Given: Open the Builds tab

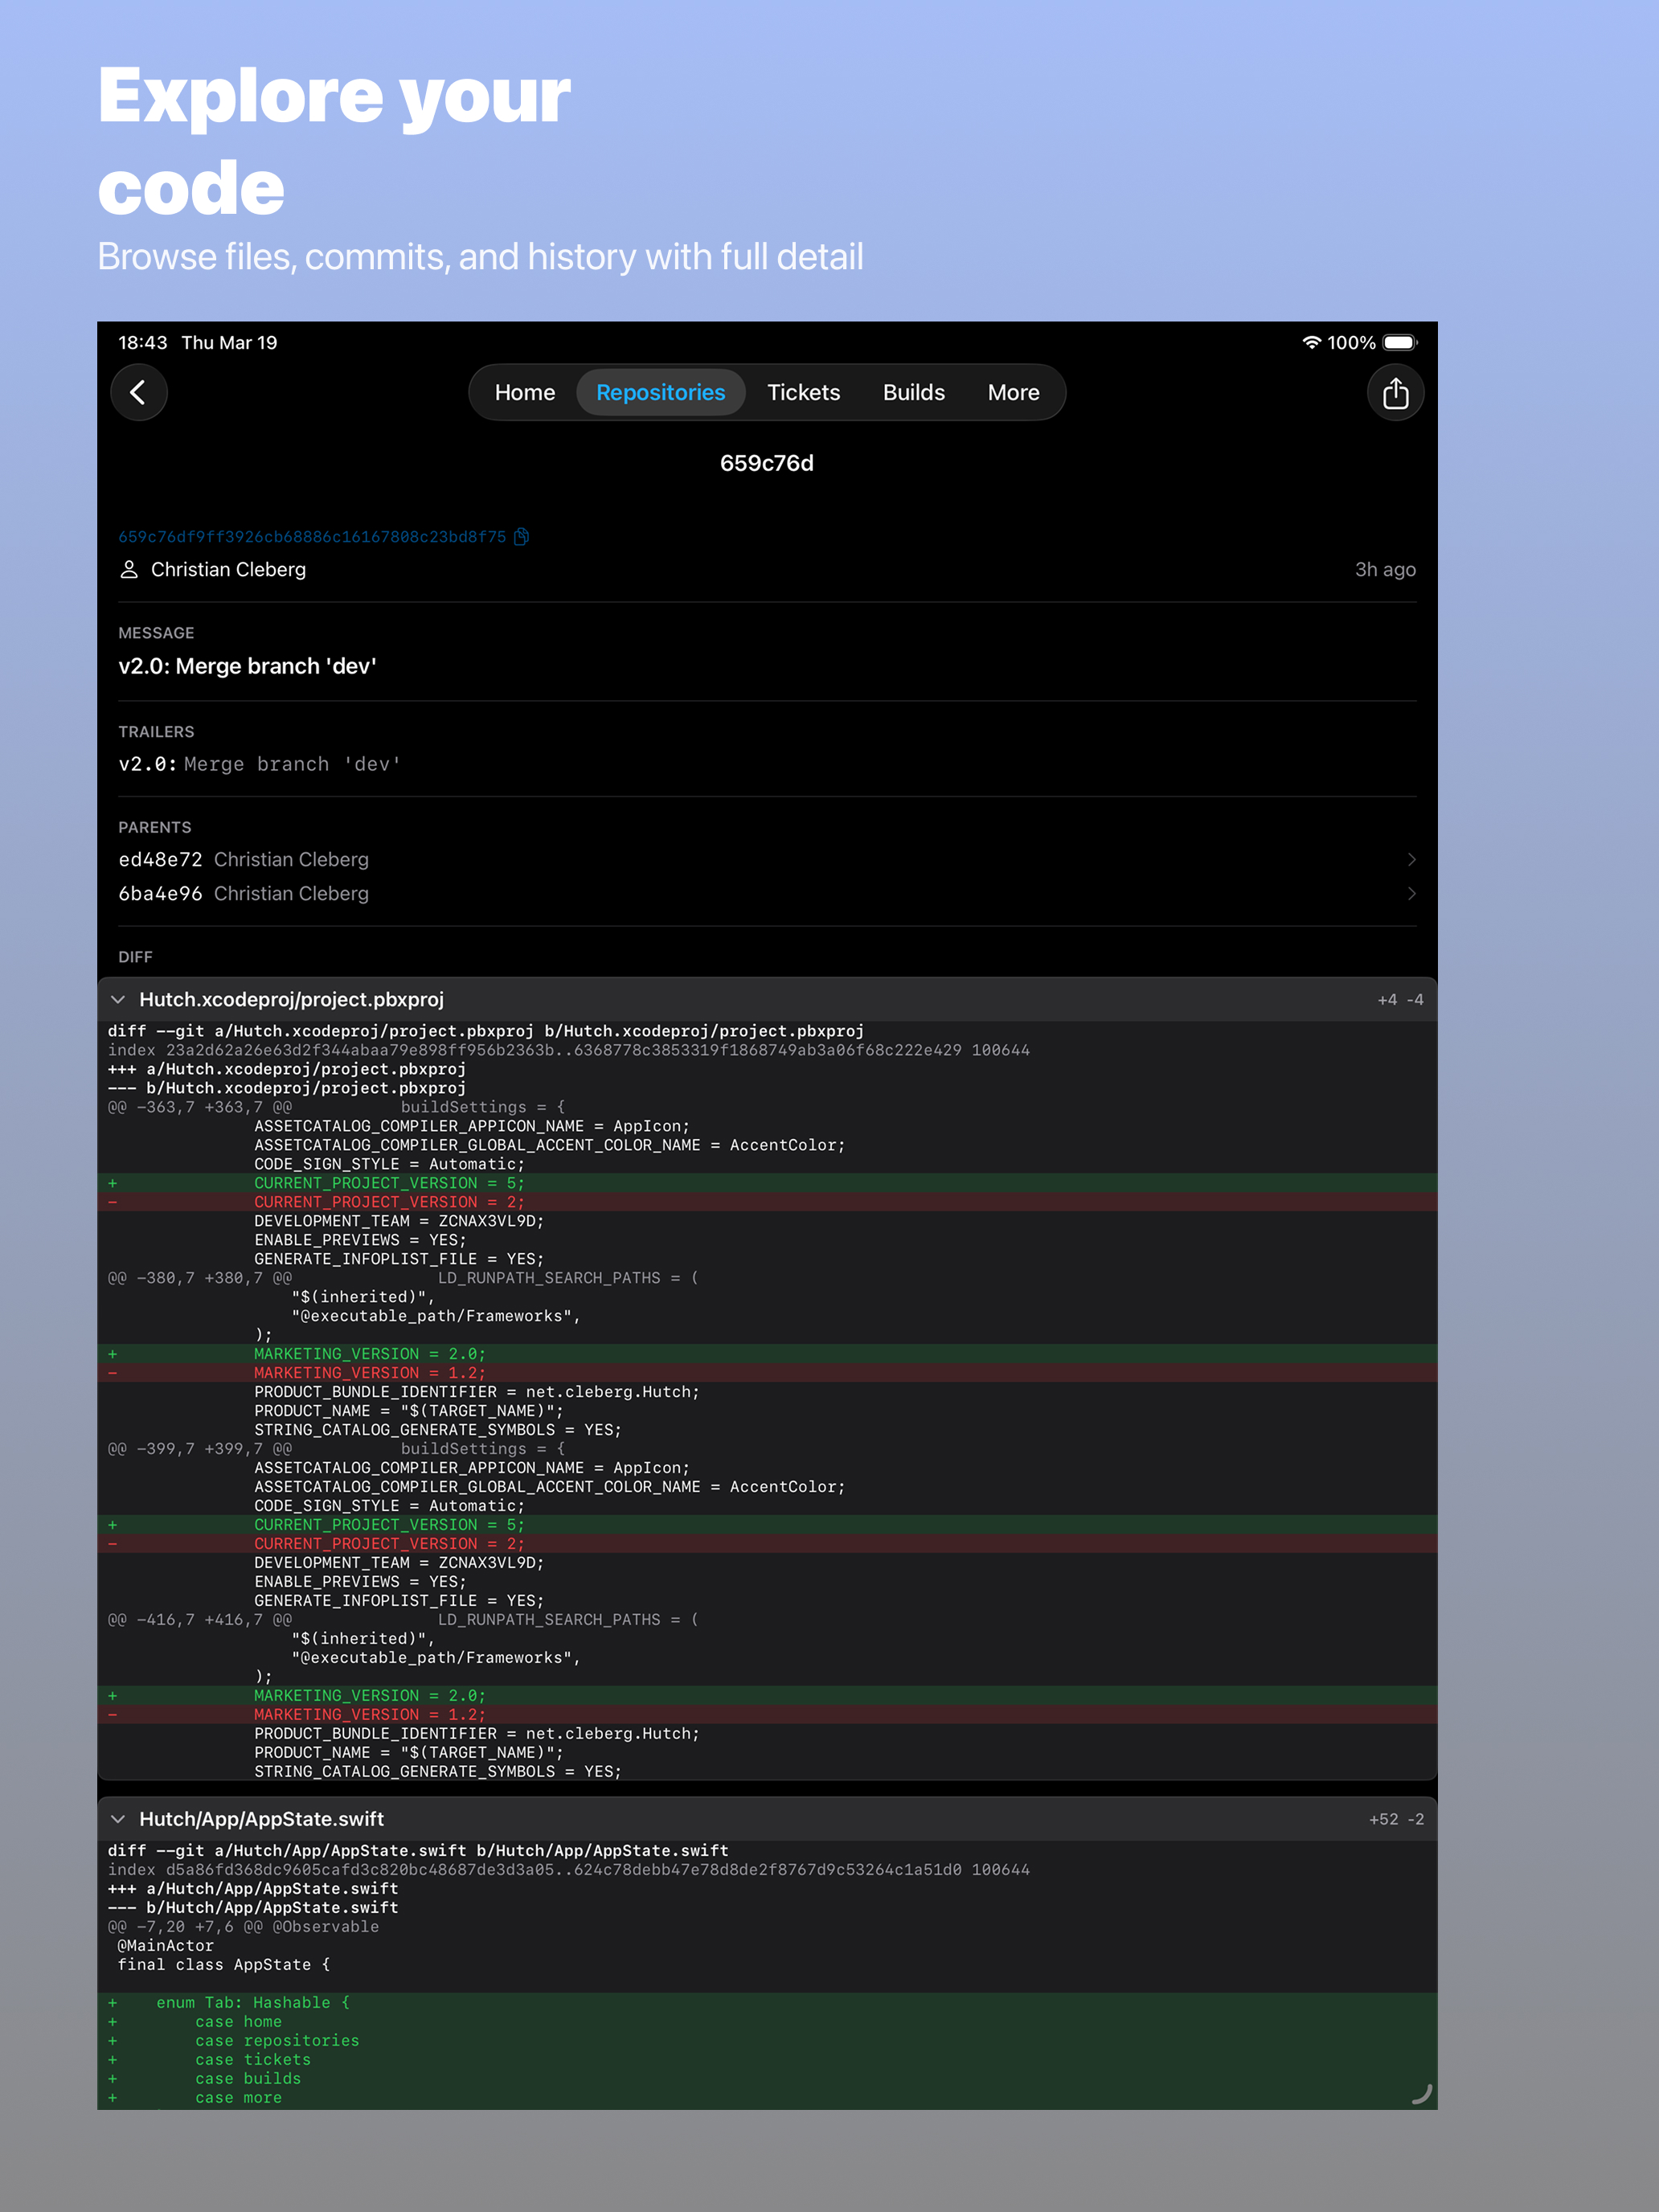Looking at the screenshot, I should point(914,392).
